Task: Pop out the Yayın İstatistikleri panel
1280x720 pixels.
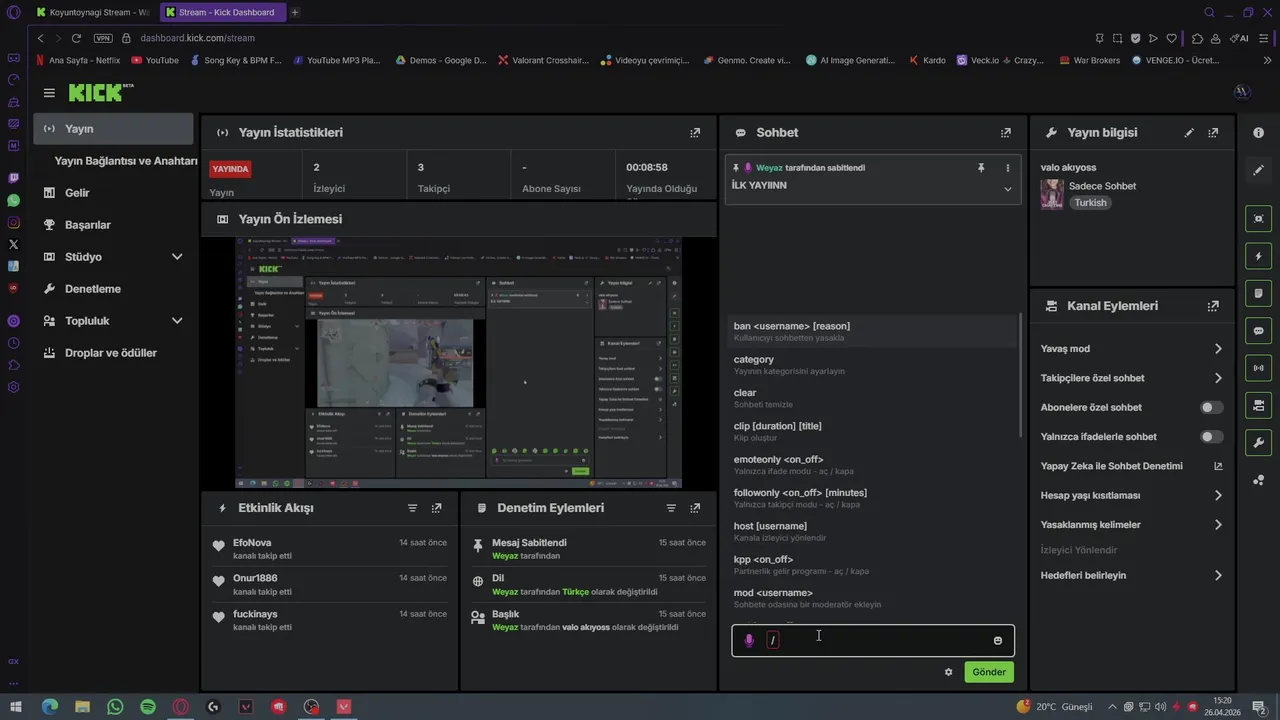Action: 695,133
